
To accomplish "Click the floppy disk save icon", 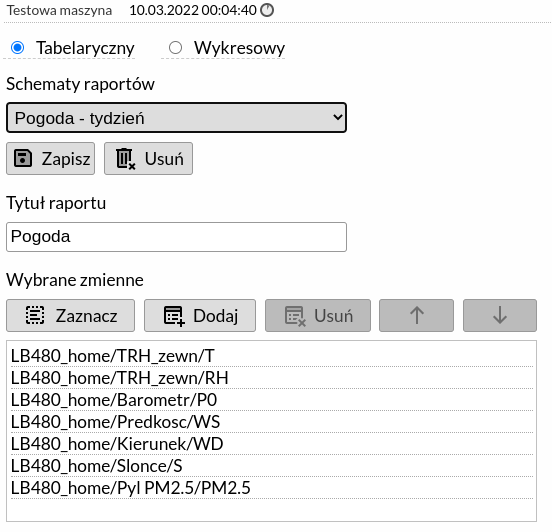I will coord(23,158).
